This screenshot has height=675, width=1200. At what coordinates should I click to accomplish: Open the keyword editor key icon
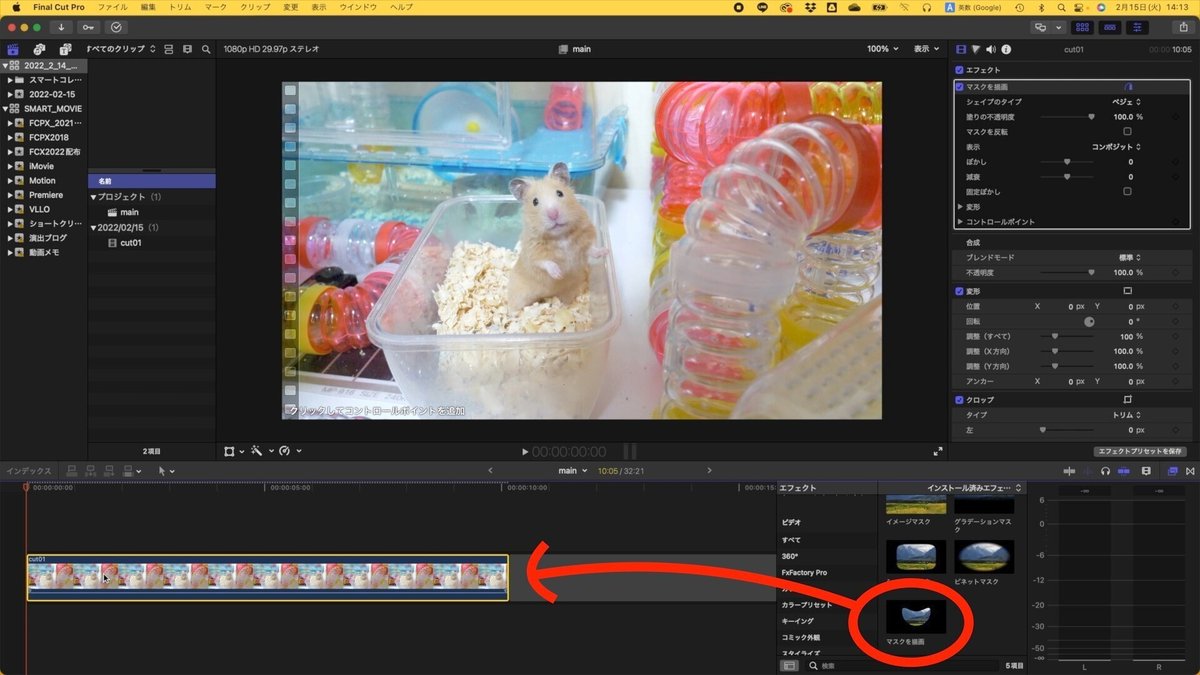(x=90, y=27)
